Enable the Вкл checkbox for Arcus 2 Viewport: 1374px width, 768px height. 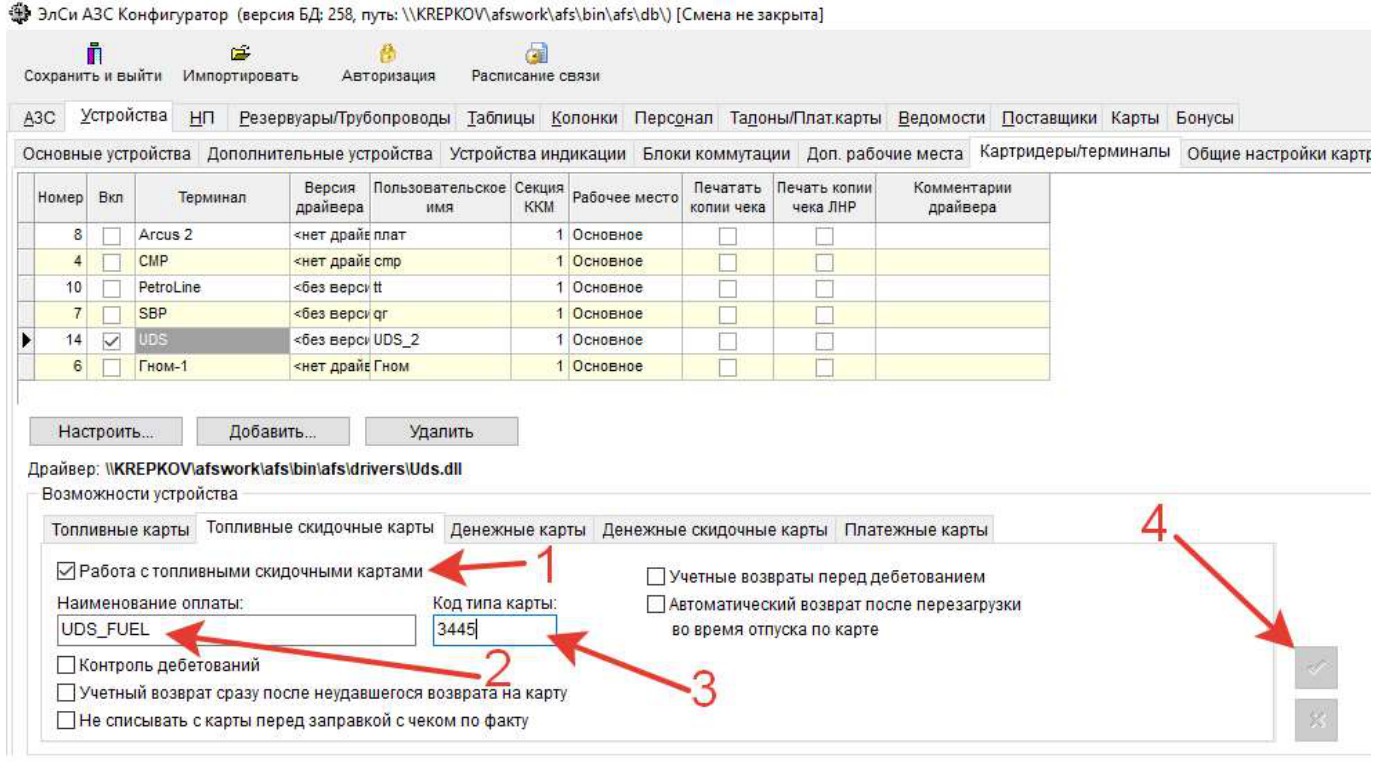coord(112,236)
